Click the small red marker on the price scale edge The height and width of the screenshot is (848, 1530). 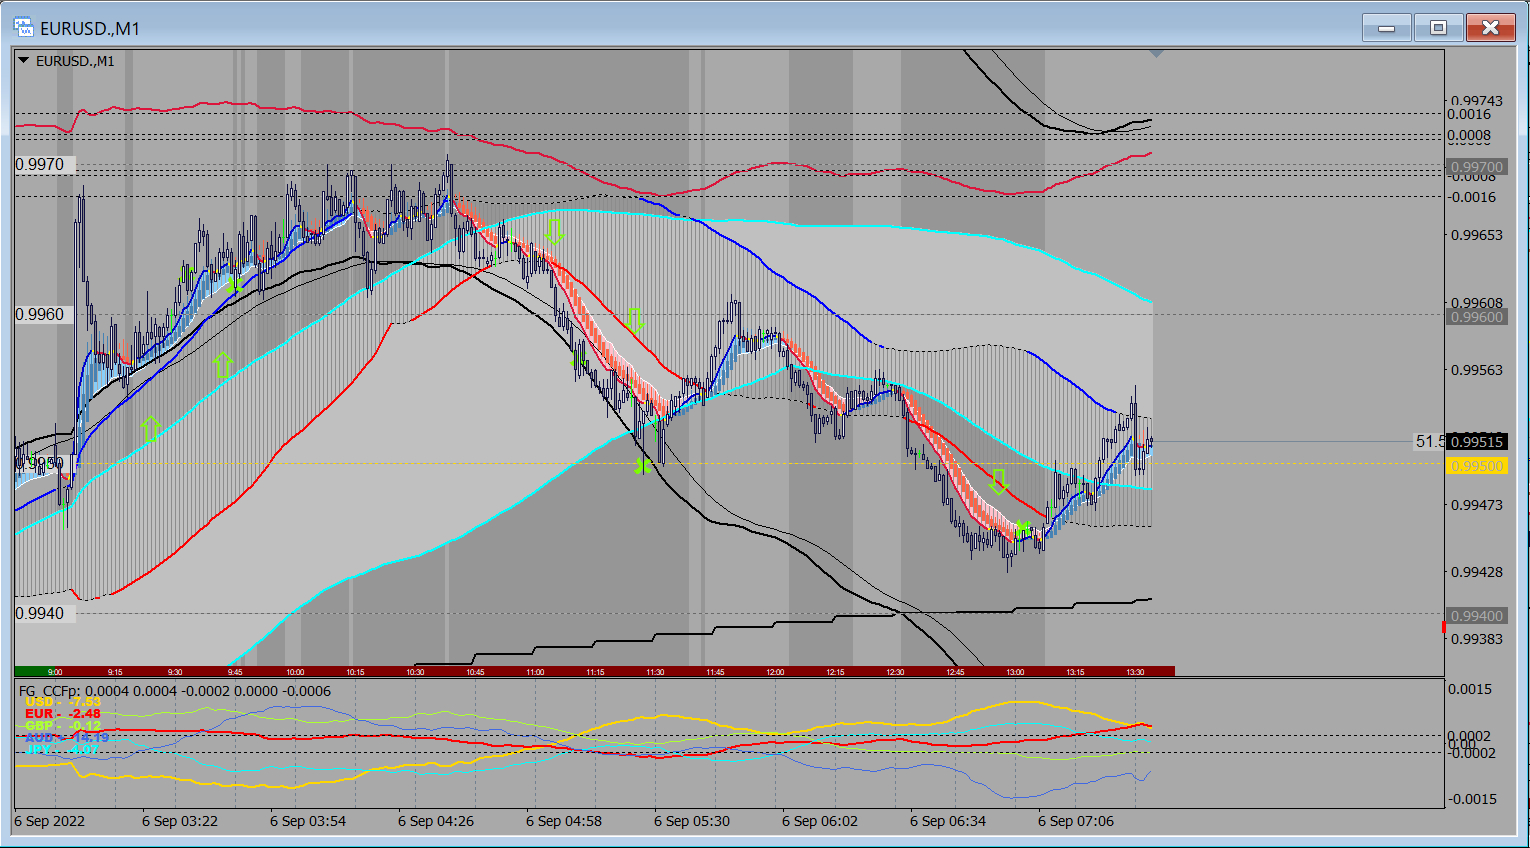tap(1443, 627)
